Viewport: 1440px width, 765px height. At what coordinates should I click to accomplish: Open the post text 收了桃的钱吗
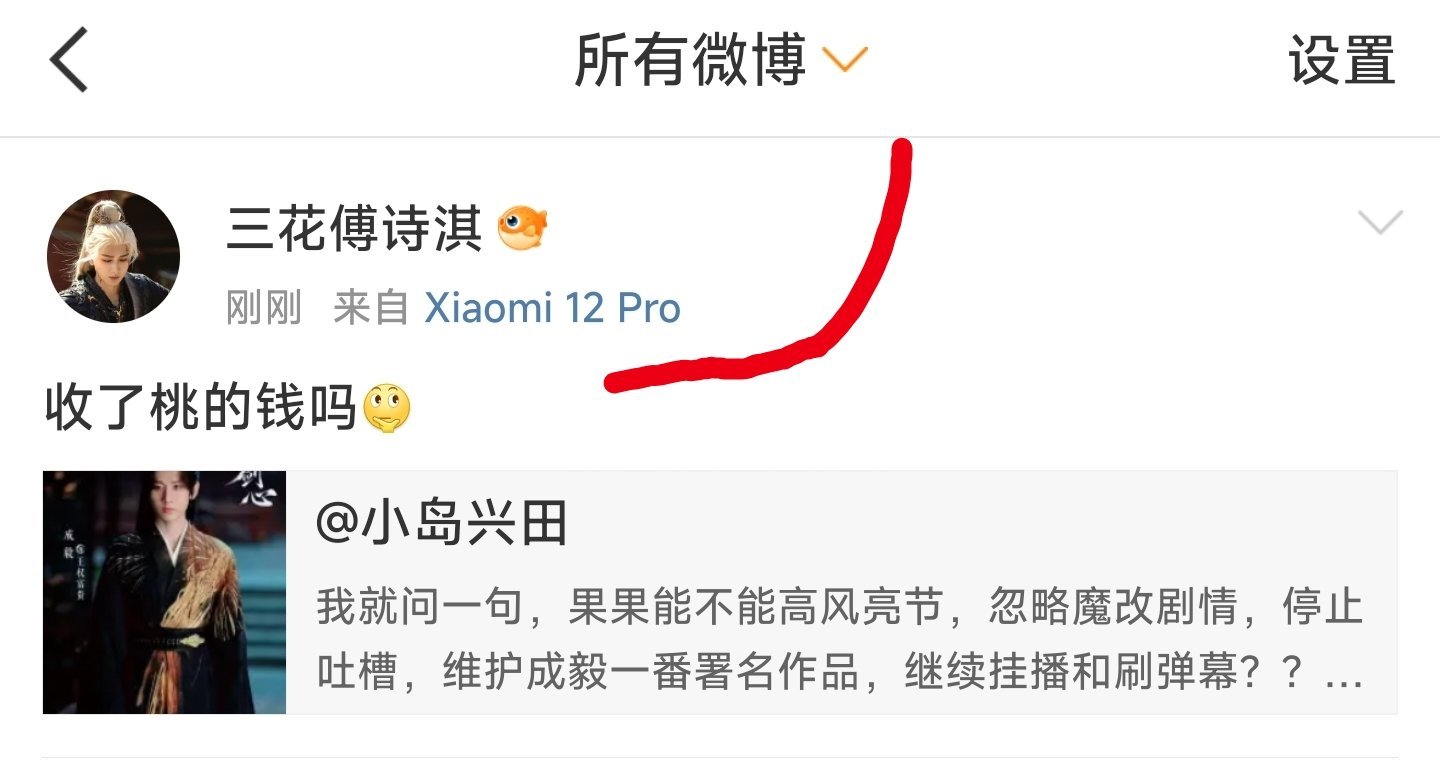201,408
